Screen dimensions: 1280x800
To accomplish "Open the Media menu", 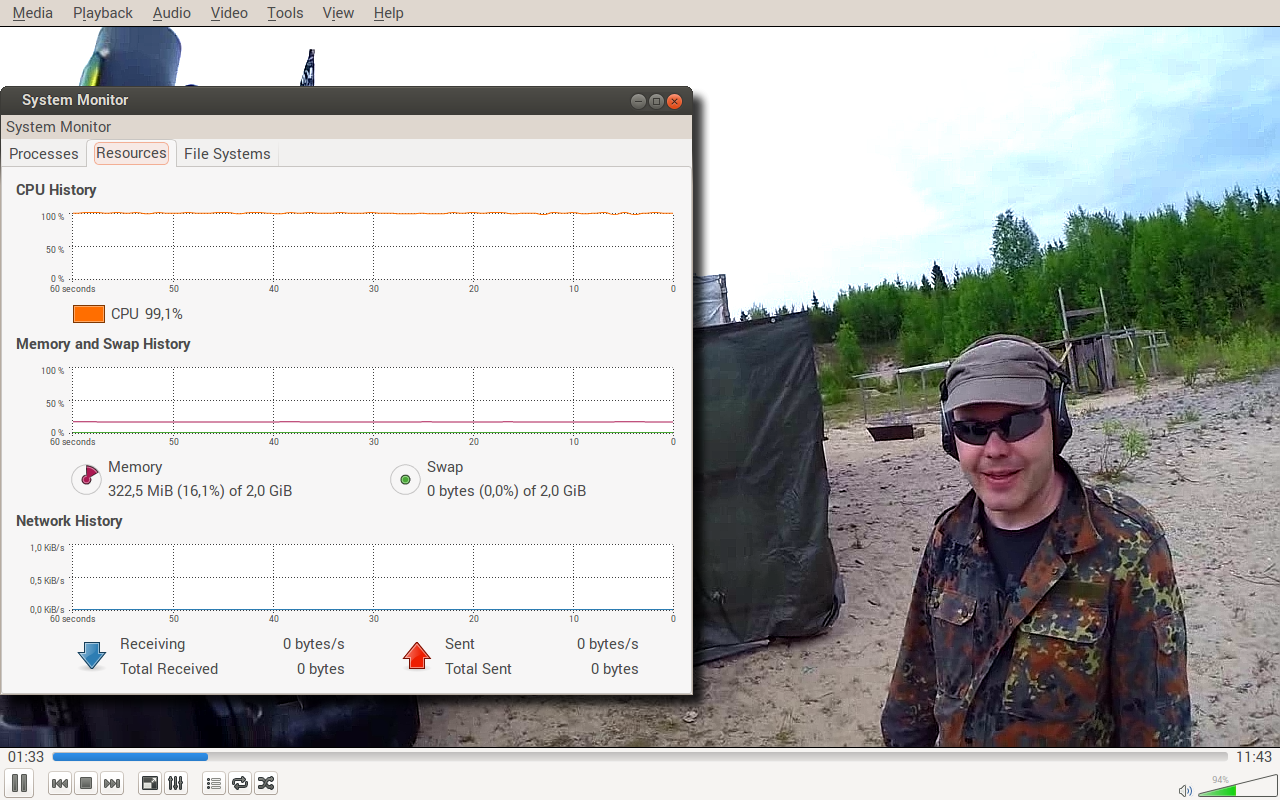I will (33, 13).
